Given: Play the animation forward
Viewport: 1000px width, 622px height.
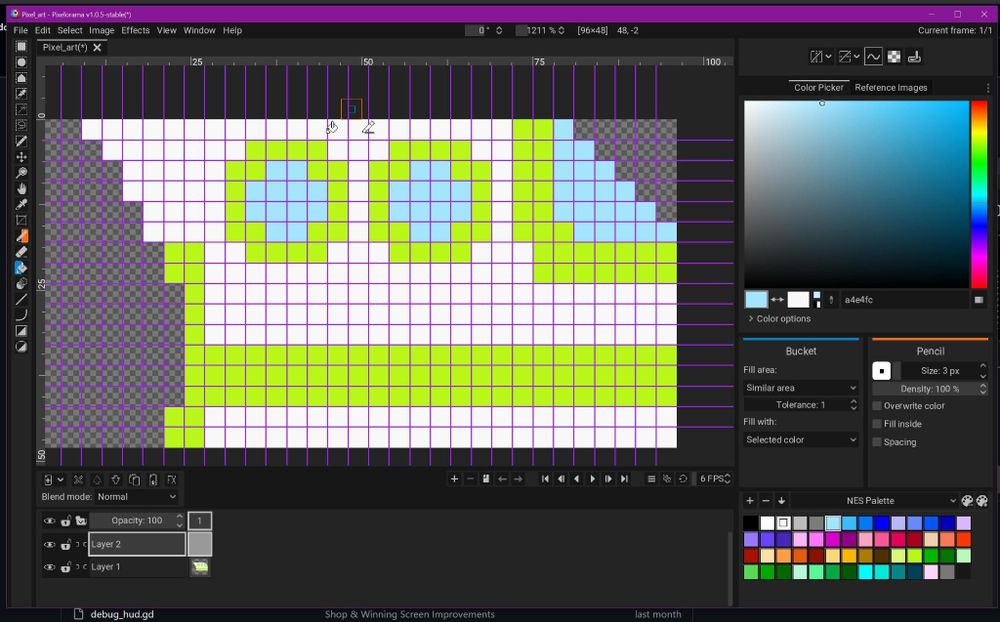Looking at the screenshot, I should click(592, 478).
